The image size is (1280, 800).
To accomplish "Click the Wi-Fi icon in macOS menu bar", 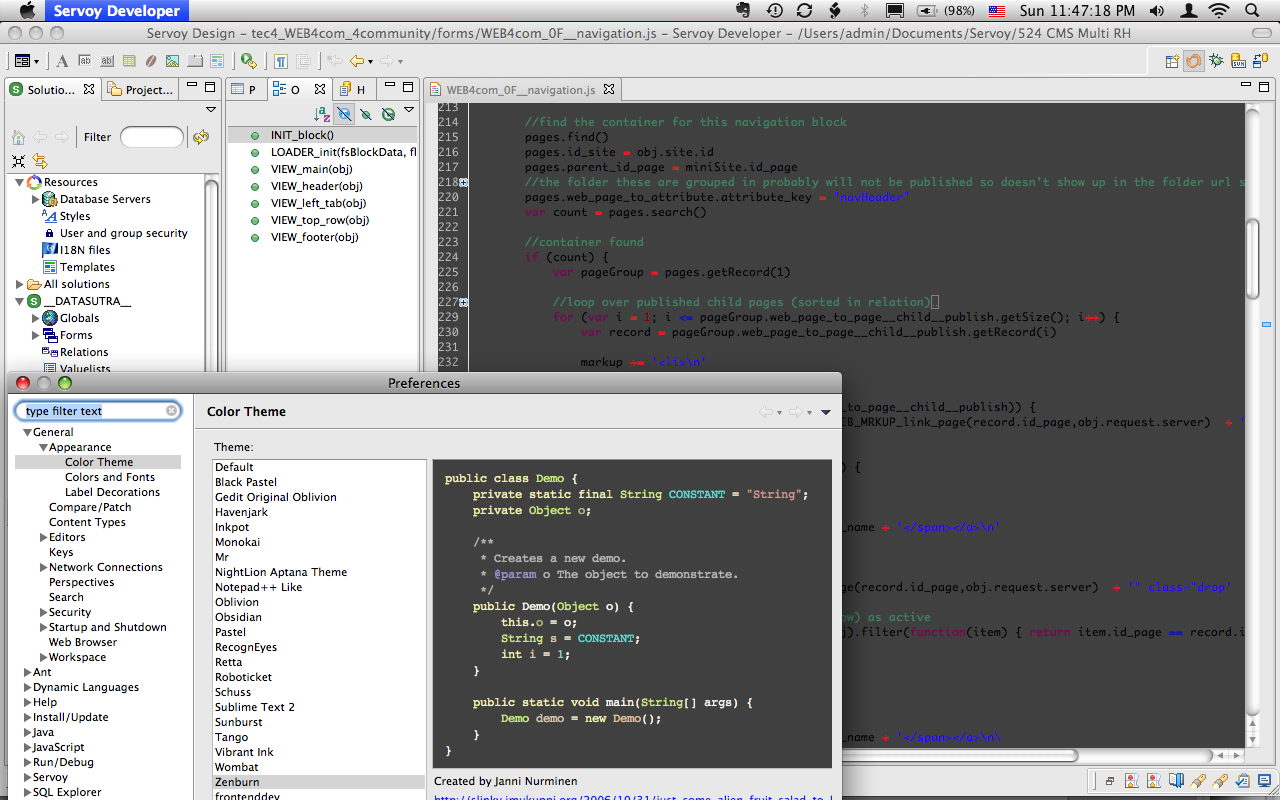I will tap(1219, 11).
